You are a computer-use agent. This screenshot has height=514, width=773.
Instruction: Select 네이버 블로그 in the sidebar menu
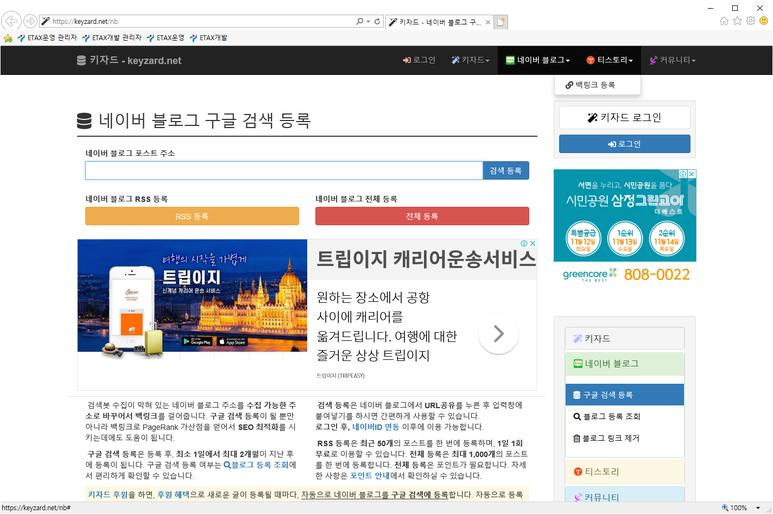coord(625,364)
